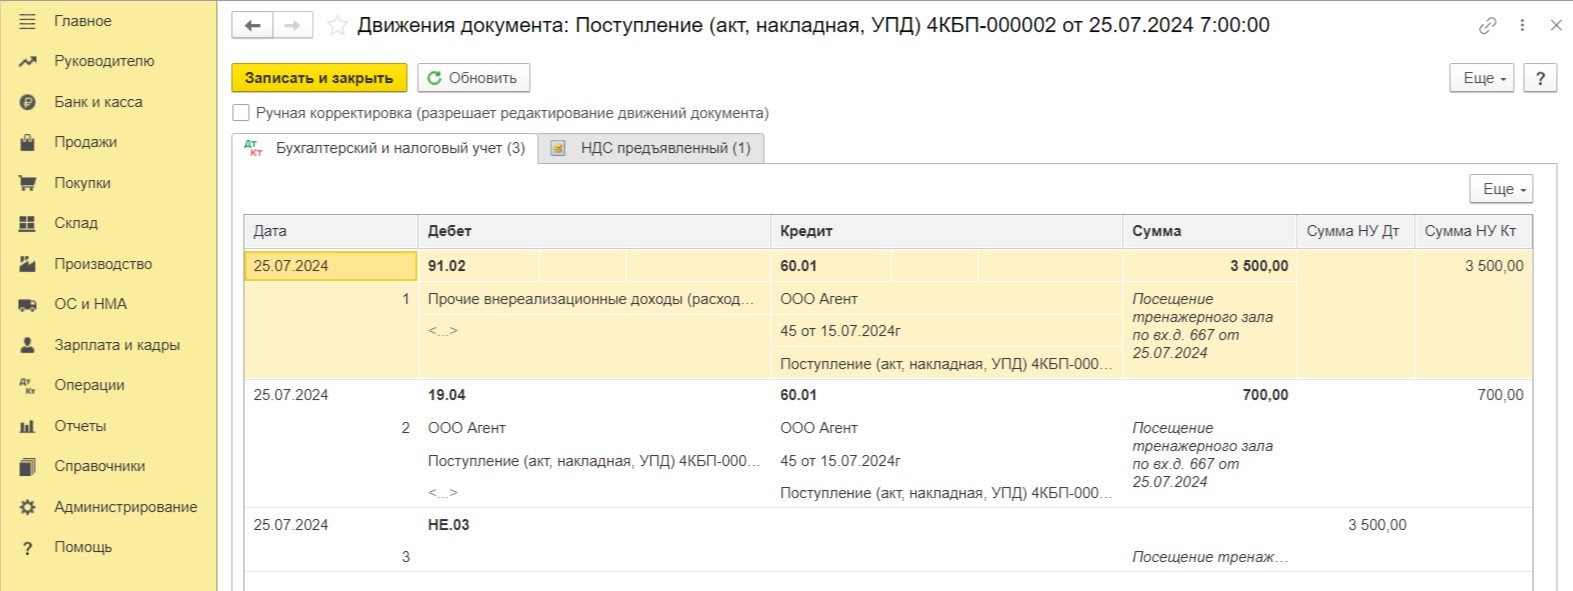
Task: Switch to НДС предъявленный tab
Action: point(651,148)
